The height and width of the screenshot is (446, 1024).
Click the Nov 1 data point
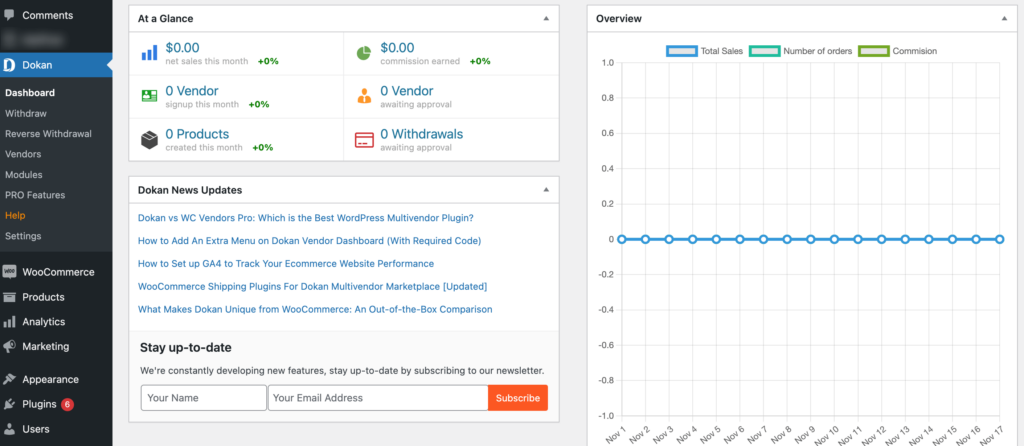coord(622,240)
